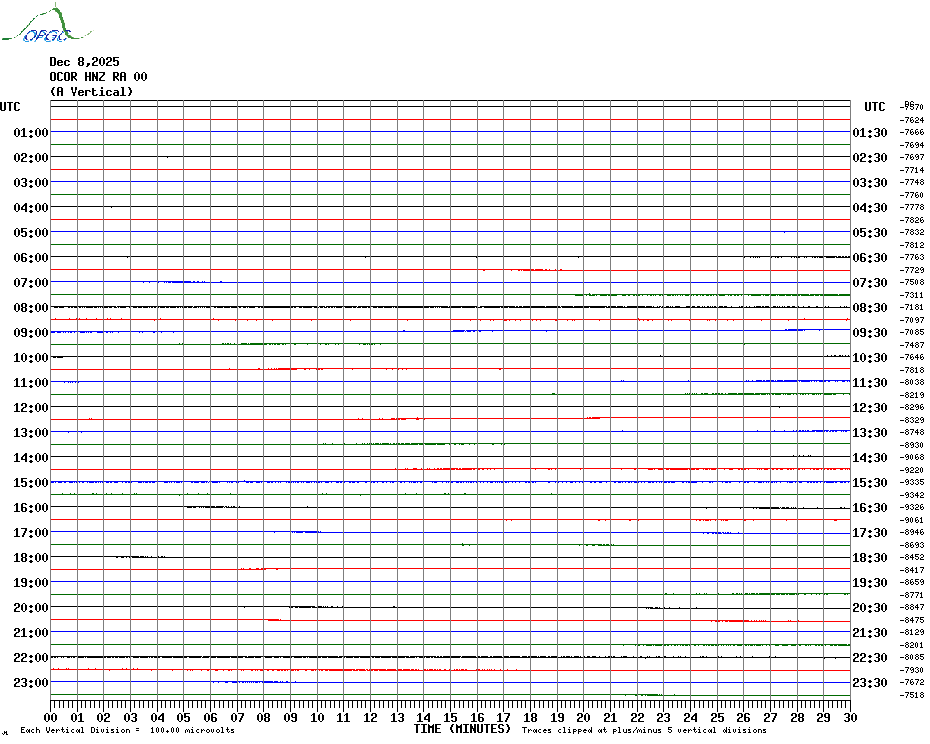Select the 15:00 hour label on left
This screenshot has width=930, height=744.
[x=31, y=483]
